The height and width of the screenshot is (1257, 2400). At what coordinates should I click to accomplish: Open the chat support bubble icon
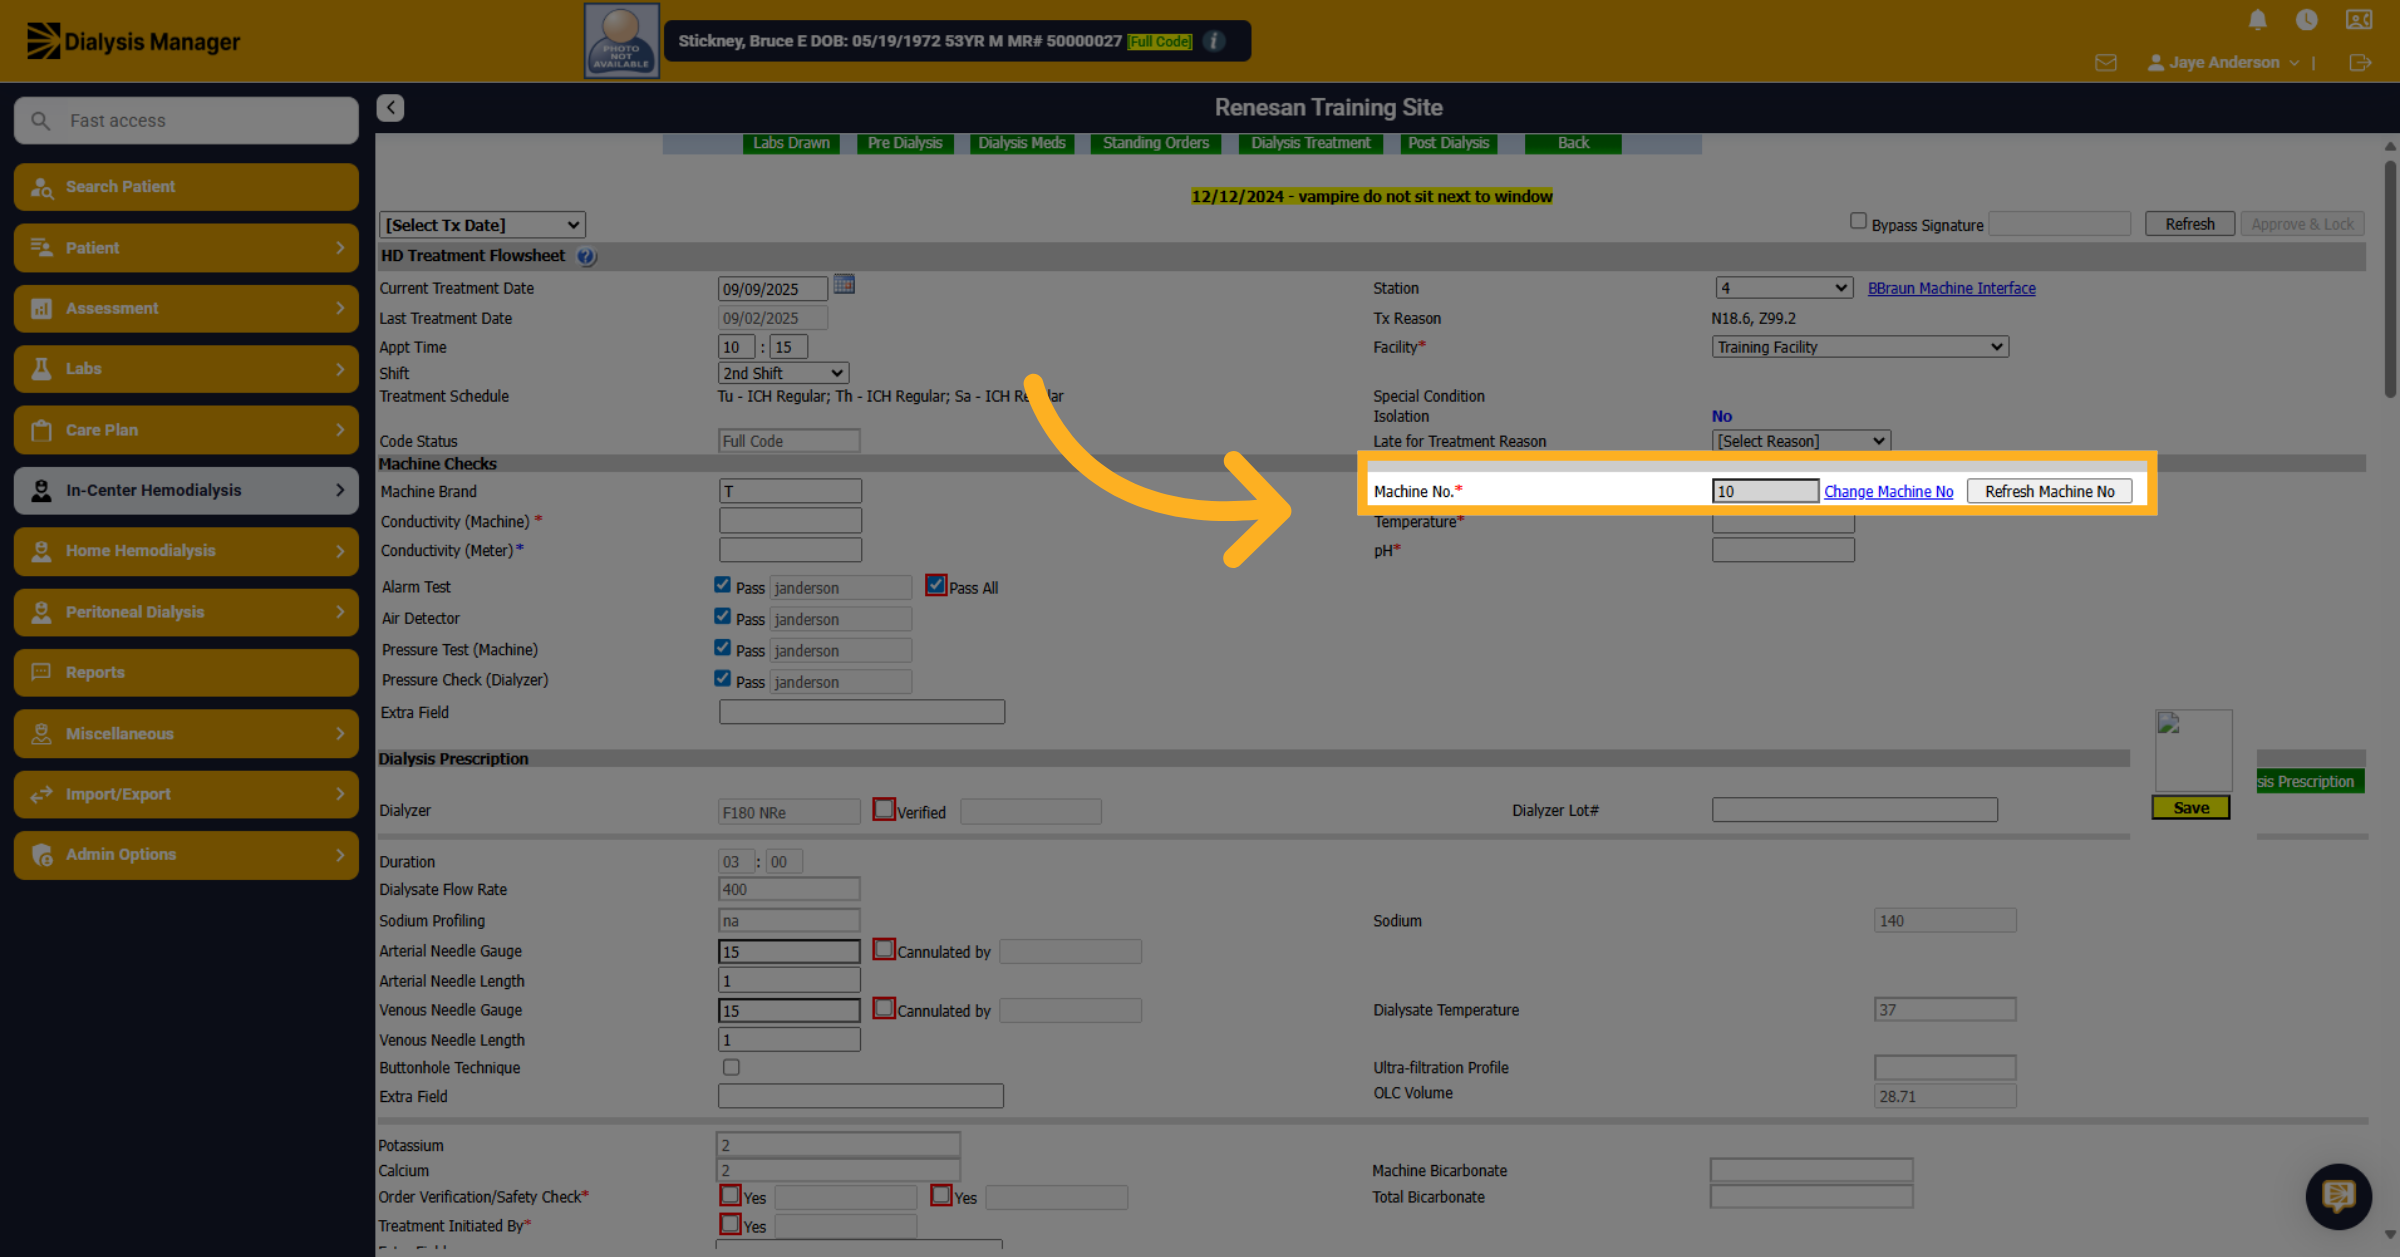click(x=2338, y=1196)
